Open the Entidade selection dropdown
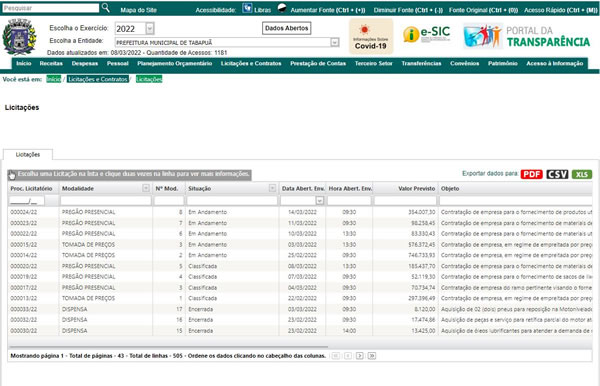The width and height of the screenshot is (600, 386). (x=334, y=42)
